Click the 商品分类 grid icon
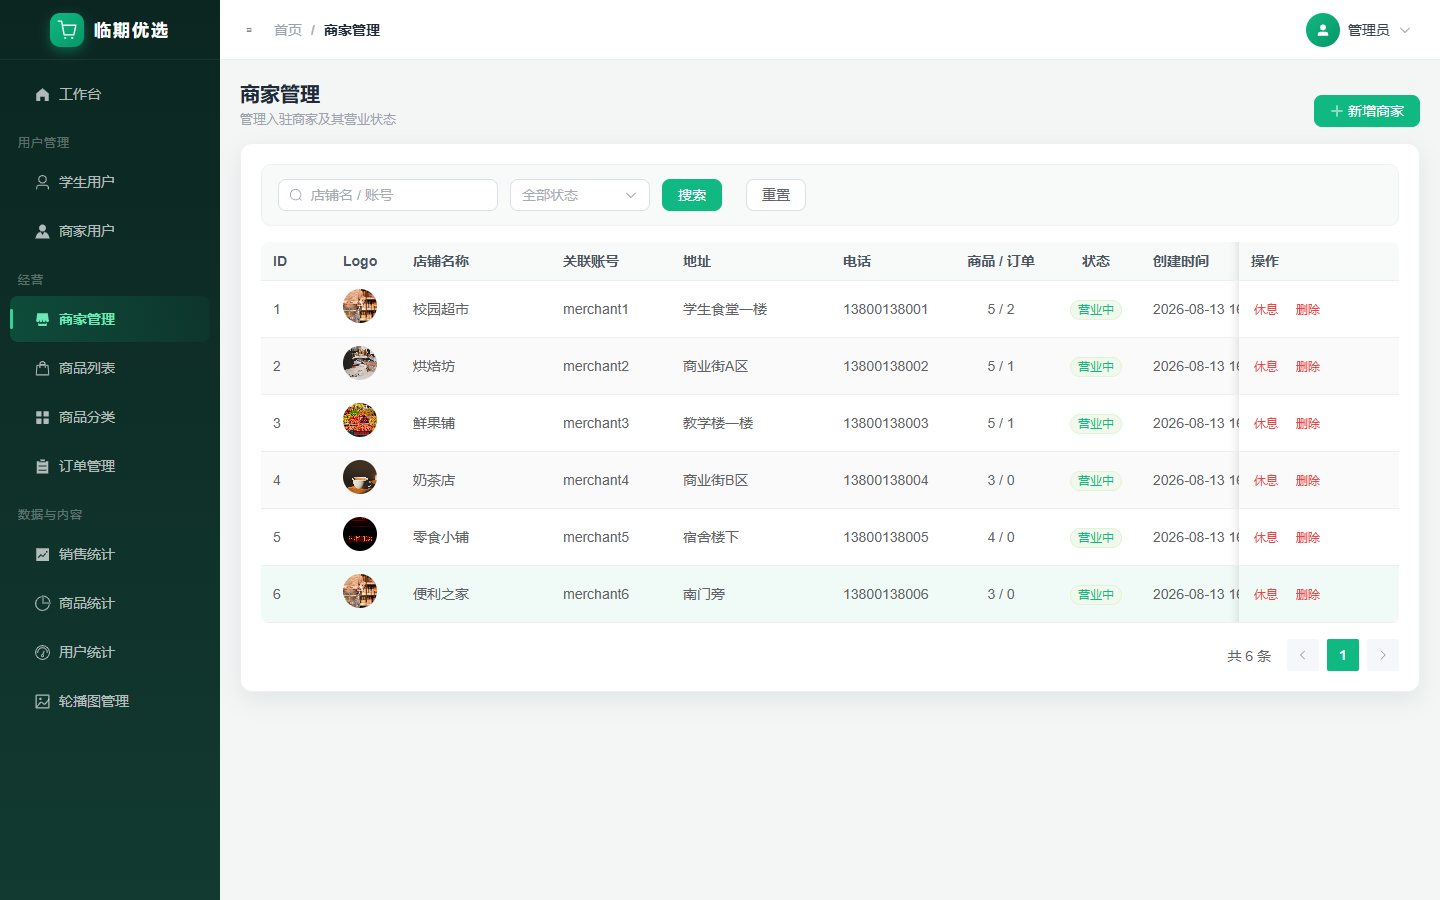This screenshot has height=900, width=1440. pos(42,417)
